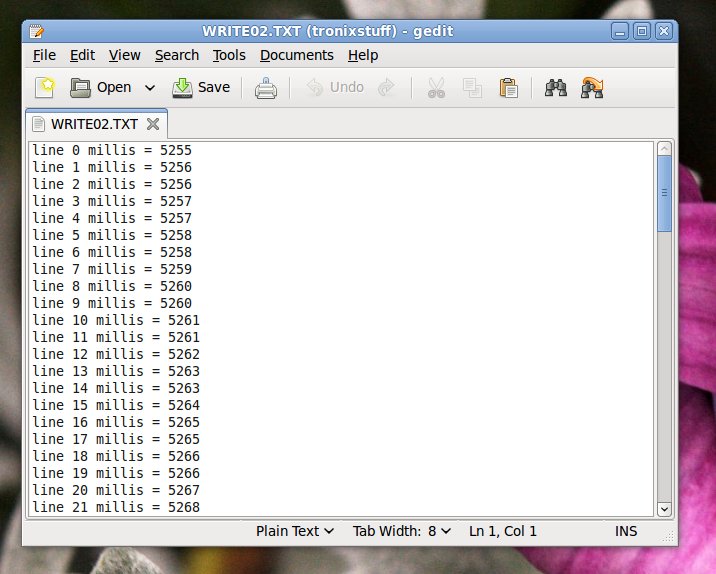Click the Save button in toolbar
Viewport: 716px width, 574px height.
[x=201, y=88]
